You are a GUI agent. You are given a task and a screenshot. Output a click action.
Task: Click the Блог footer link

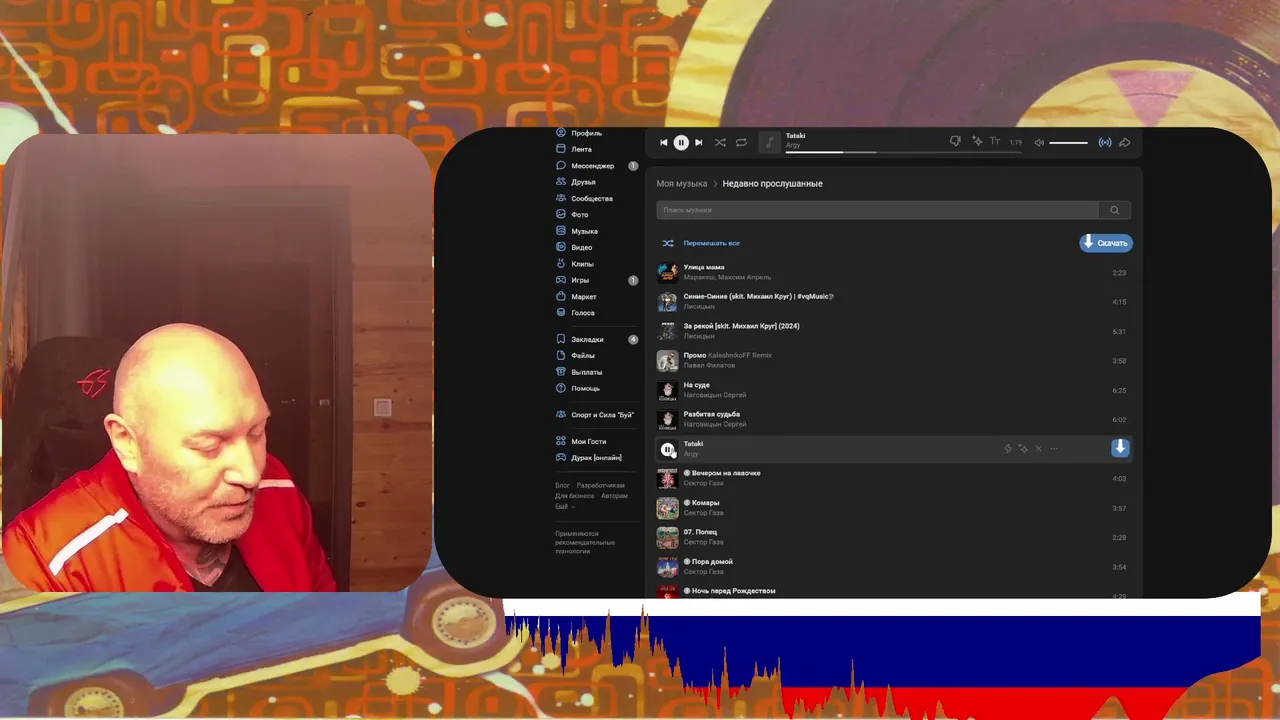[562, 485]
